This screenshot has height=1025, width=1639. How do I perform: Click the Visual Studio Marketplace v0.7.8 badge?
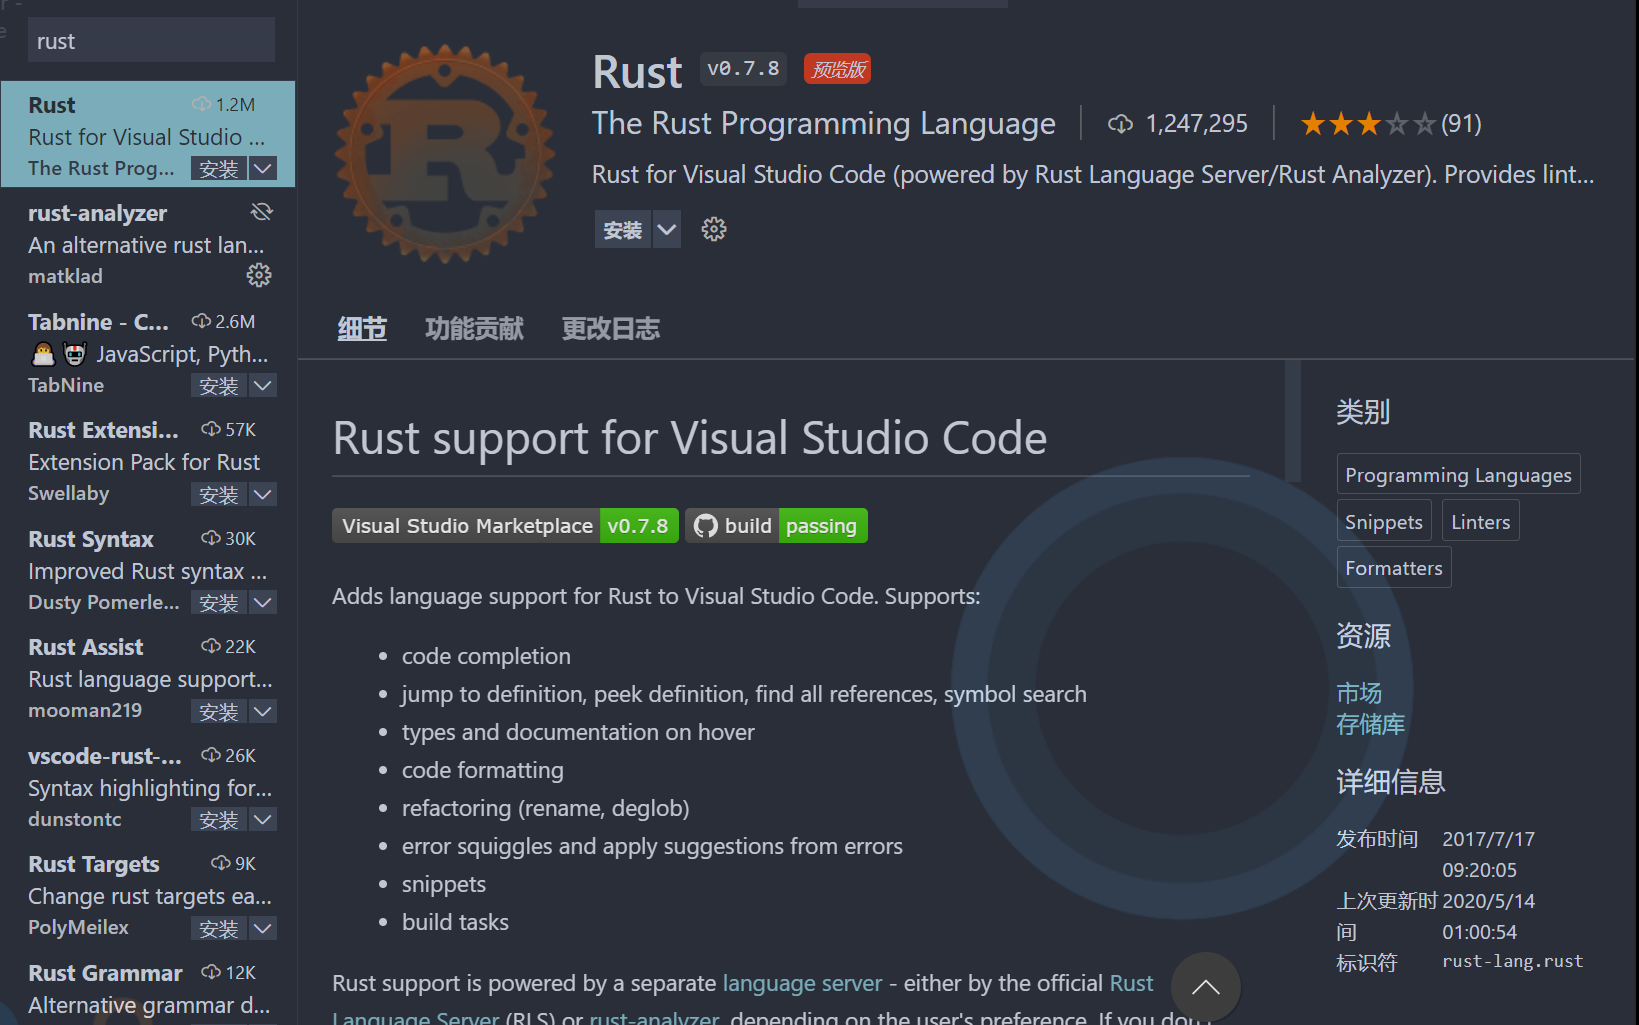pyautogui.click(x=505, y=526)
